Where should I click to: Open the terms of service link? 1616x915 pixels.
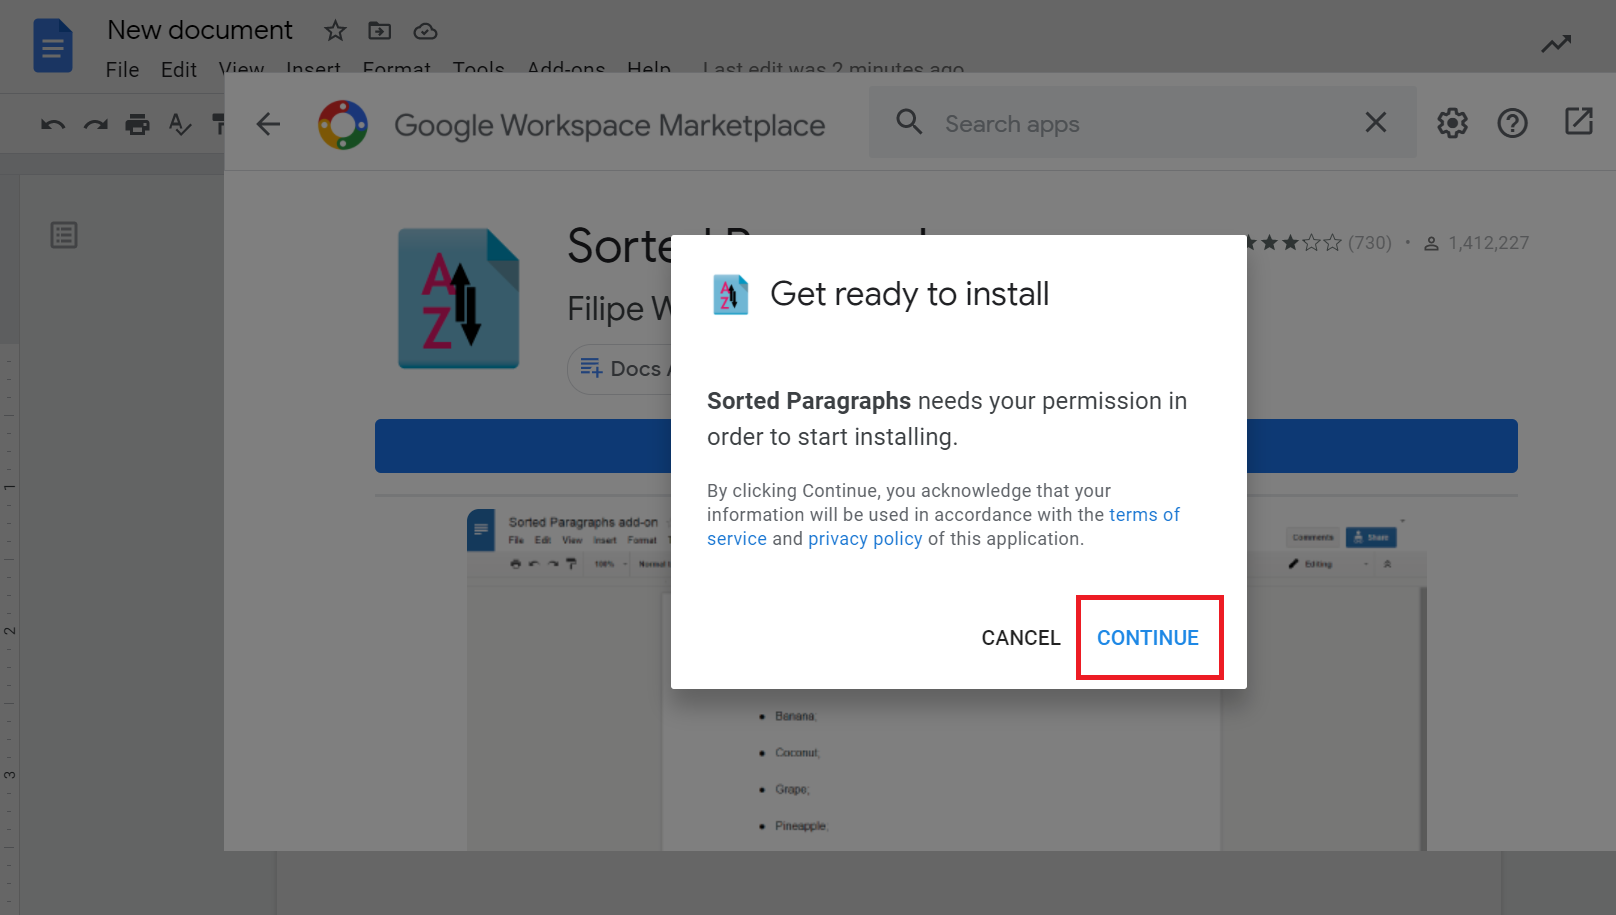1143,515
